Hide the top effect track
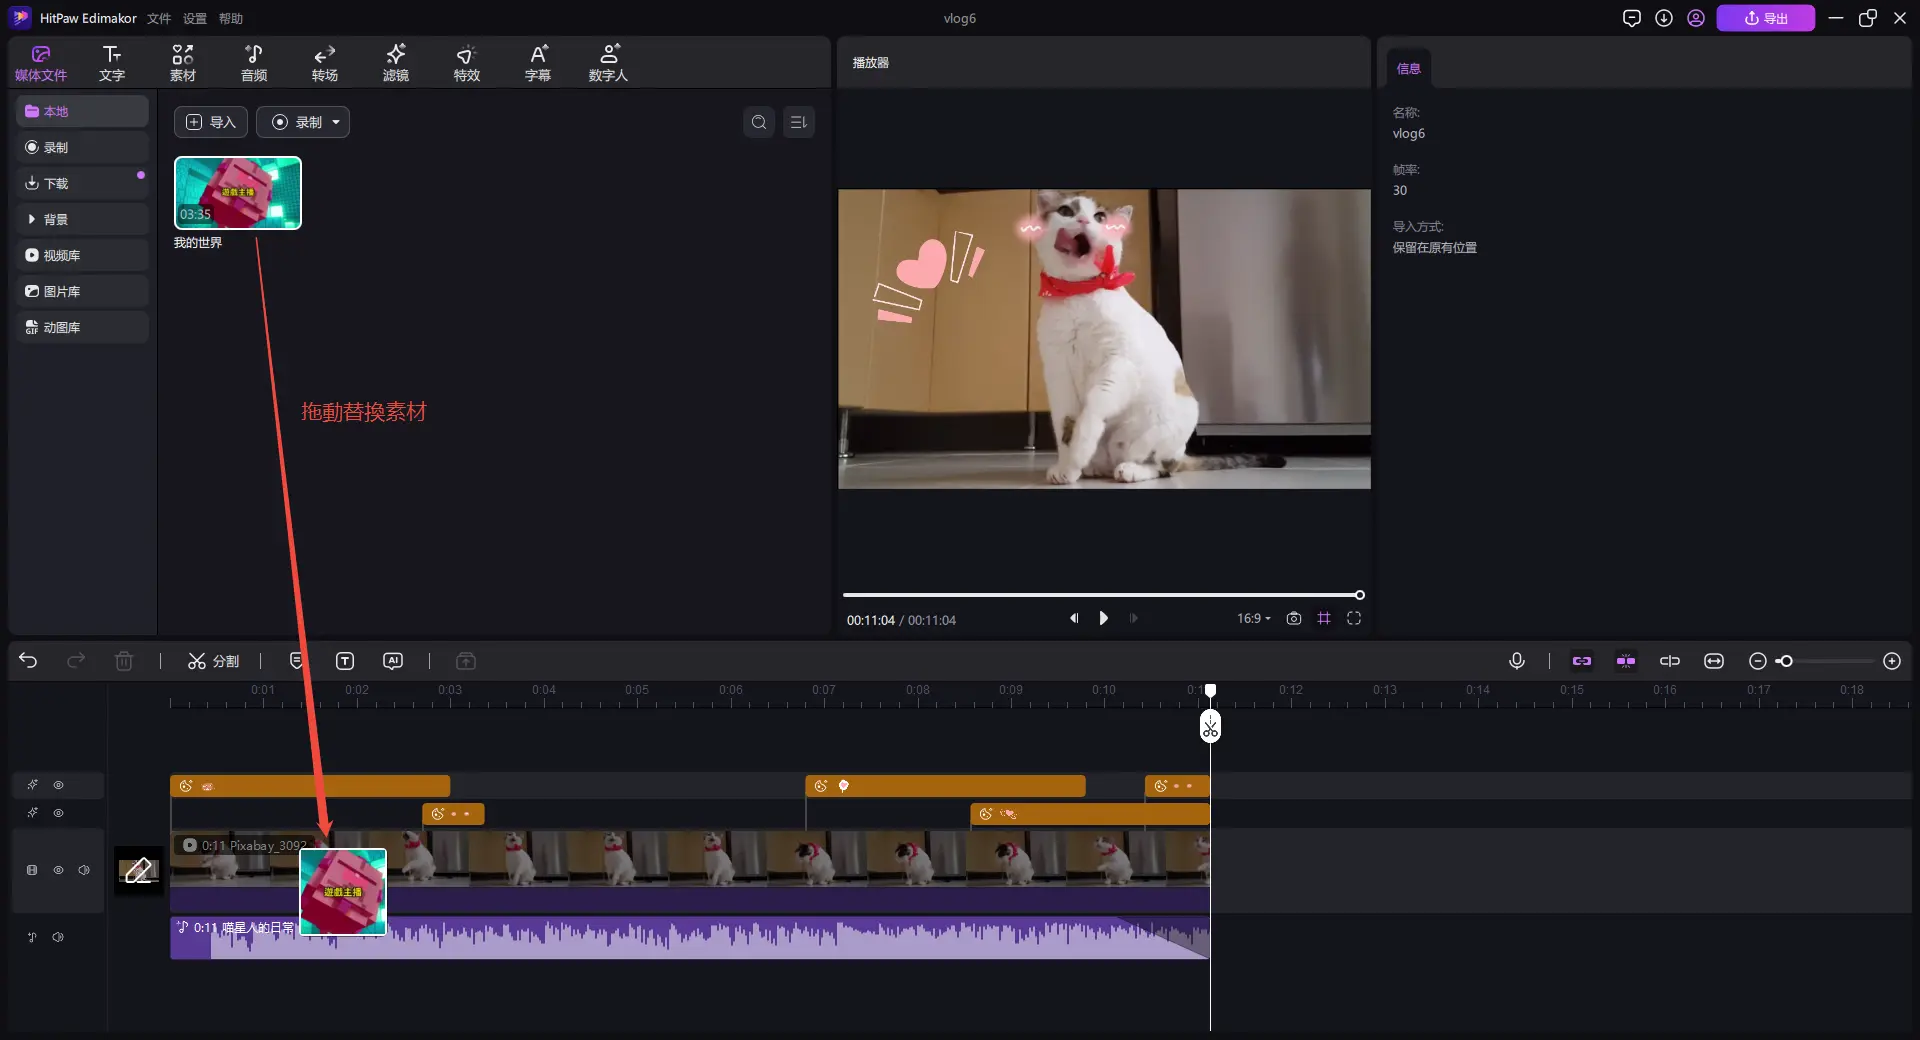The width and height of the screenshot is (1920, 1040). (58, 785)
